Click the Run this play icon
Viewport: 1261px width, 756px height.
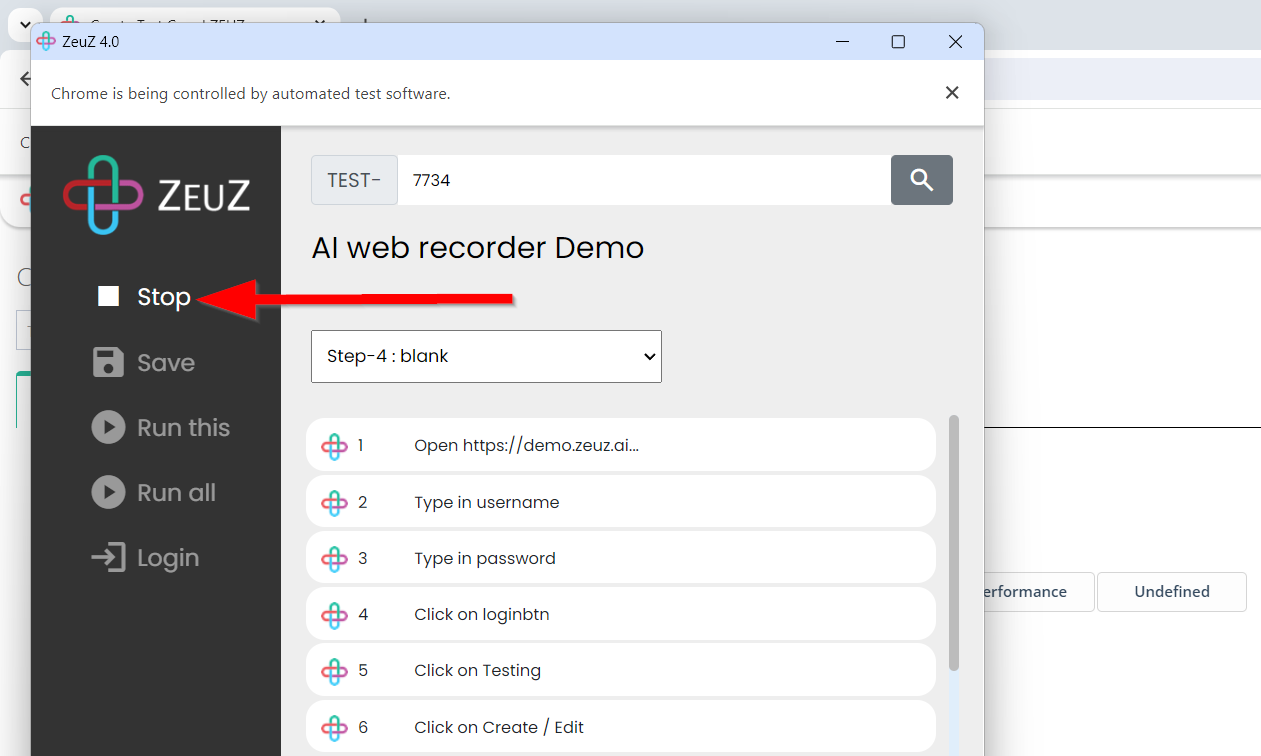[x=108, y=427]
